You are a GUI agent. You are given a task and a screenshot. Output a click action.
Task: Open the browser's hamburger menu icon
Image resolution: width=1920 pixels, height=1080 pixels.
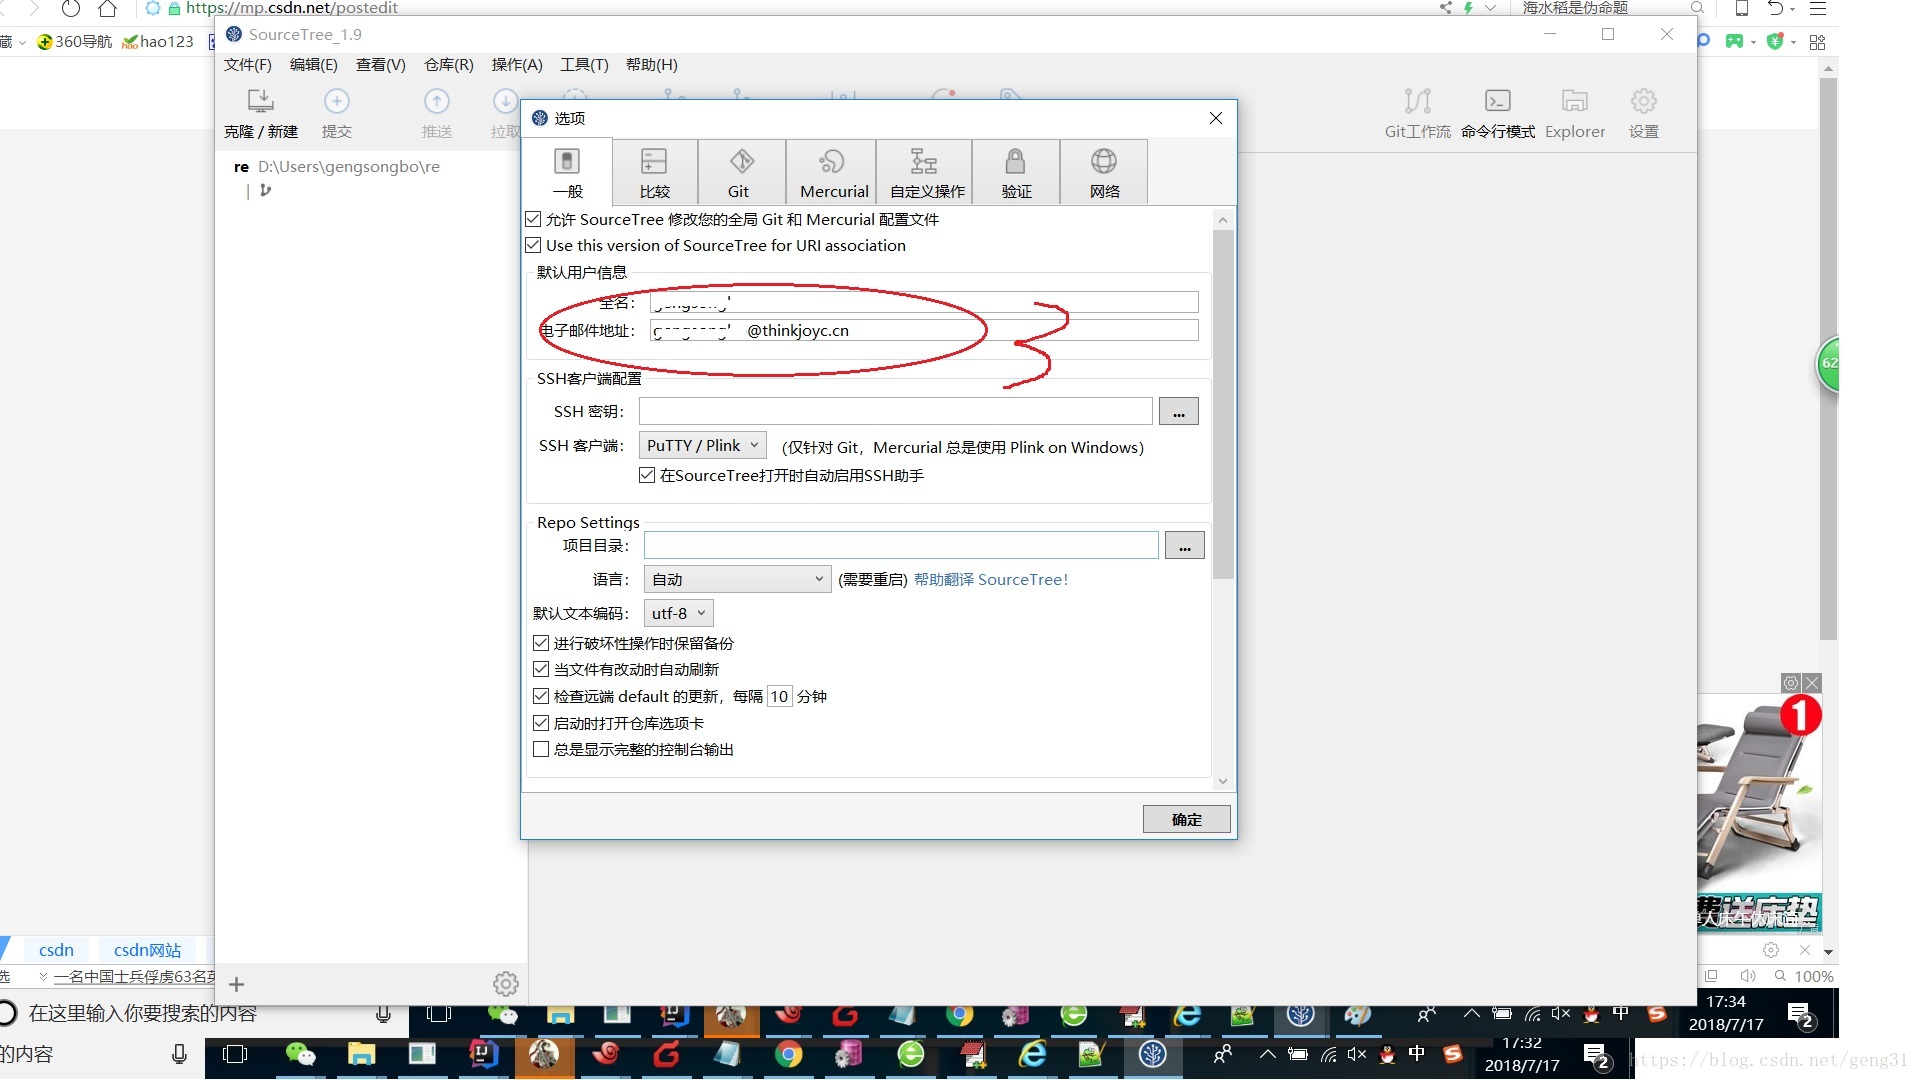point(1818,9)
